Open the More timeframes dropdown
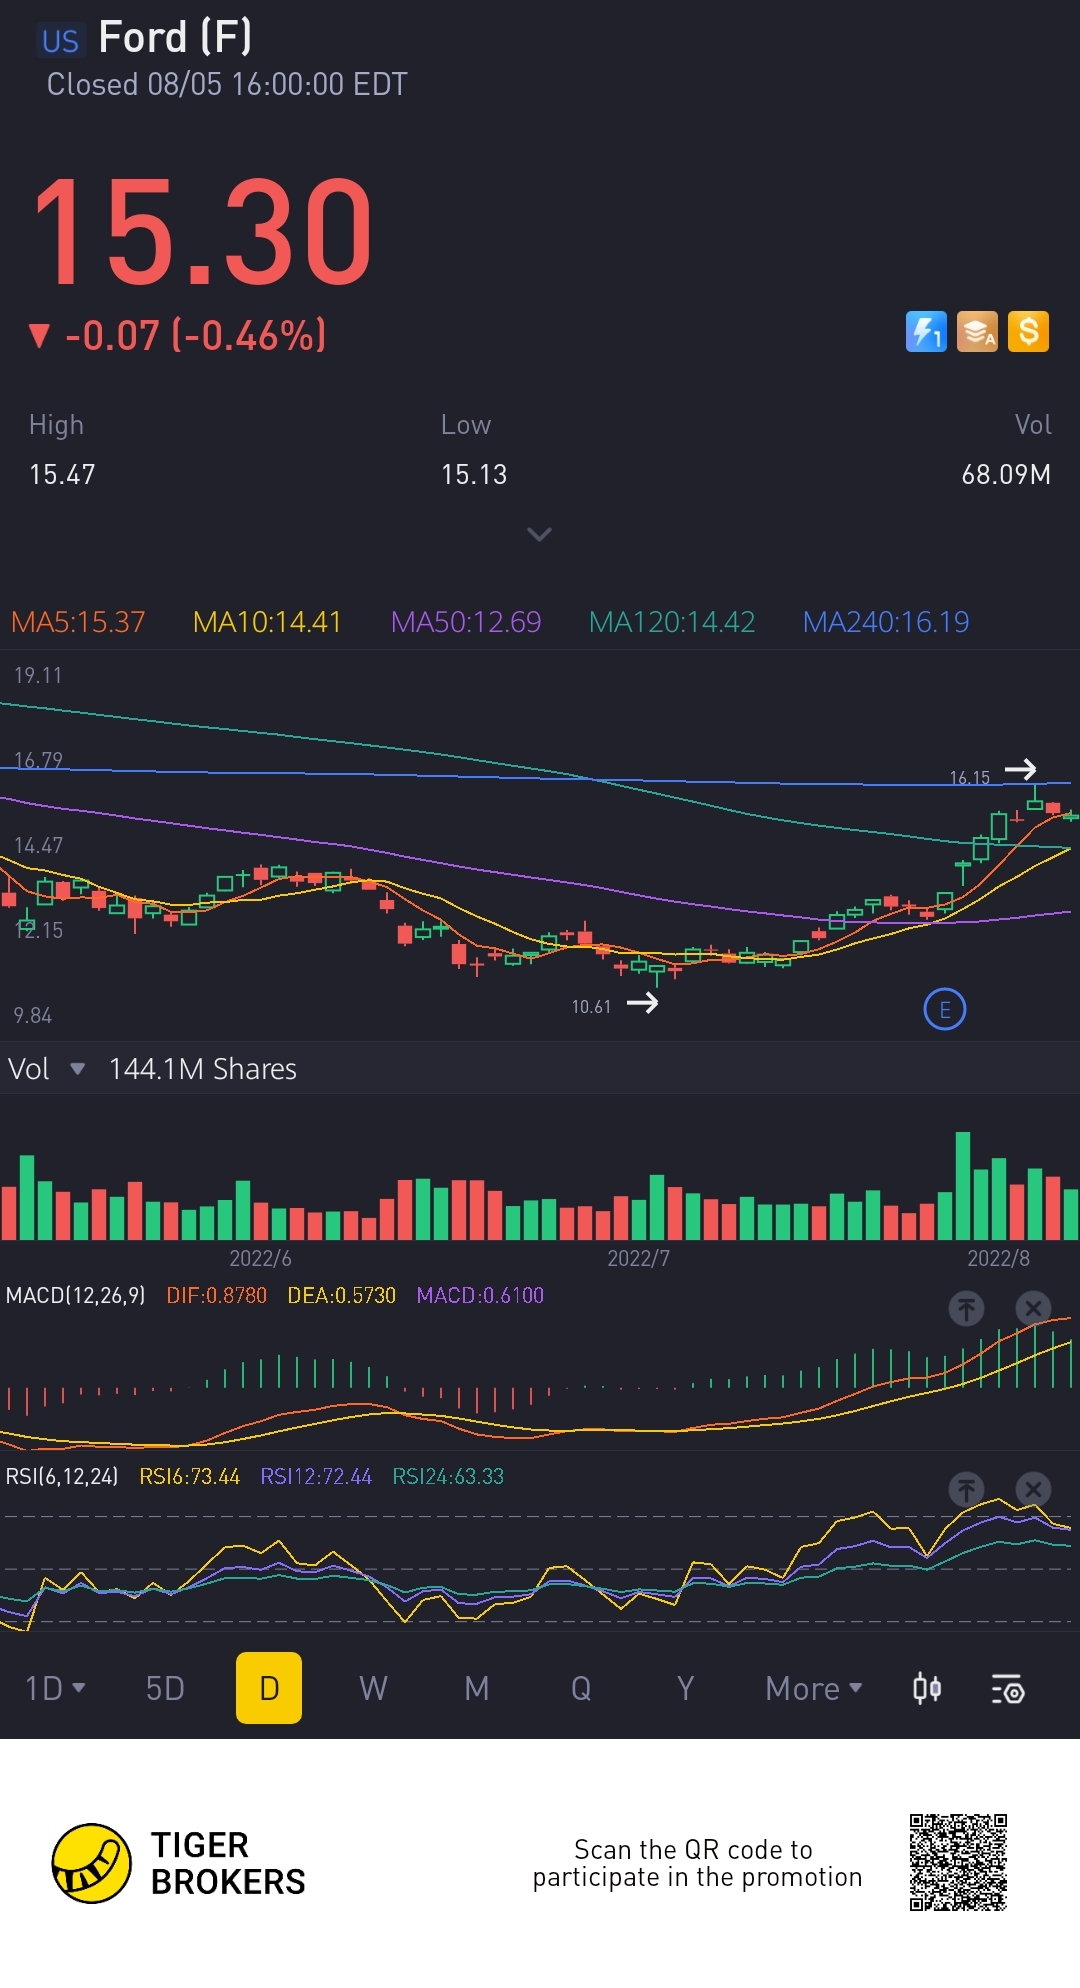Viewport: 1080px width, 1988px height. 814,1689
